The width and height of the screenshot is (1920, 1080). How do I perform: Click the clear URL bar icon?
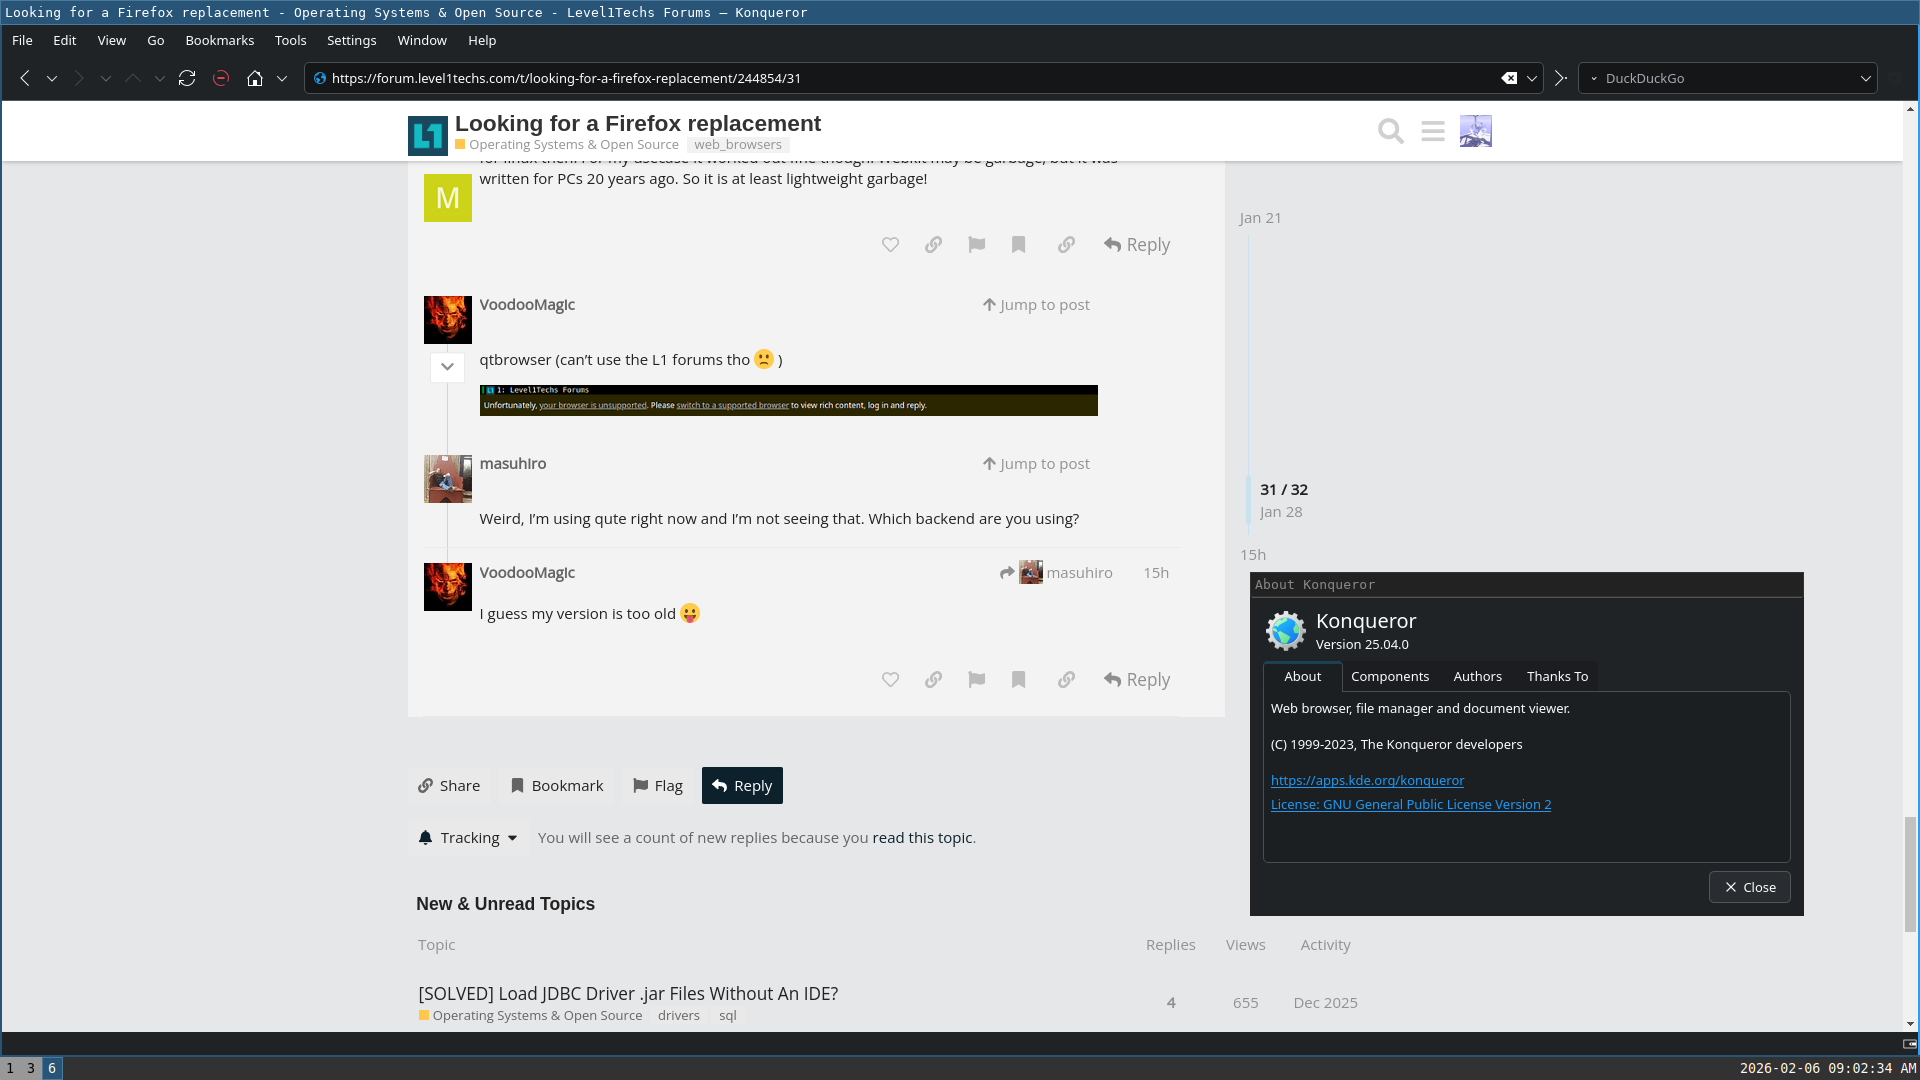click(x=1509, y=78)
